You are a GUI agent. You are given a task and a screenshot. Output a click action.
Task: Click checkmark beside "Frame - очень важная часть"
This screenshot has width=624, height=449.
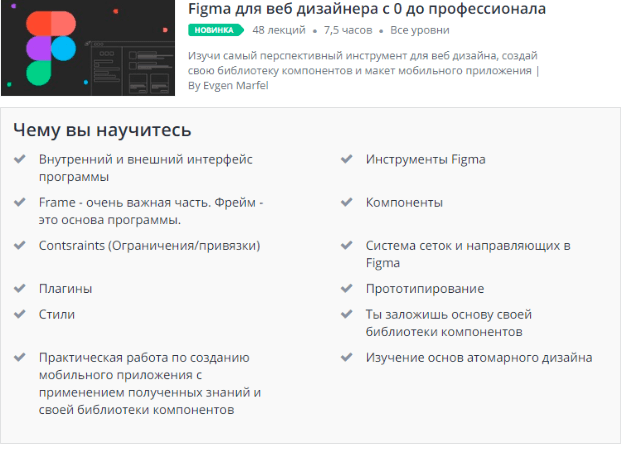[20, 202]
